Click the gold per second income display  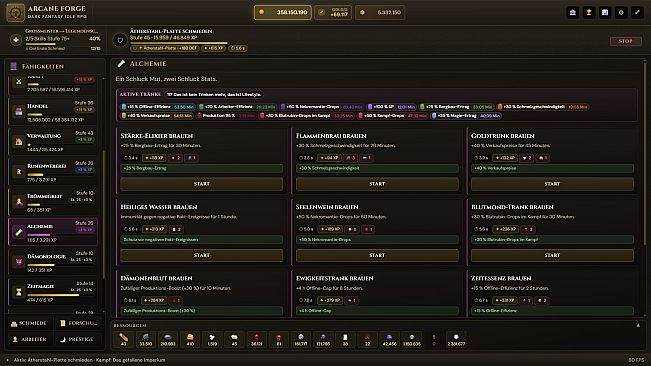(x=333, y=12)
